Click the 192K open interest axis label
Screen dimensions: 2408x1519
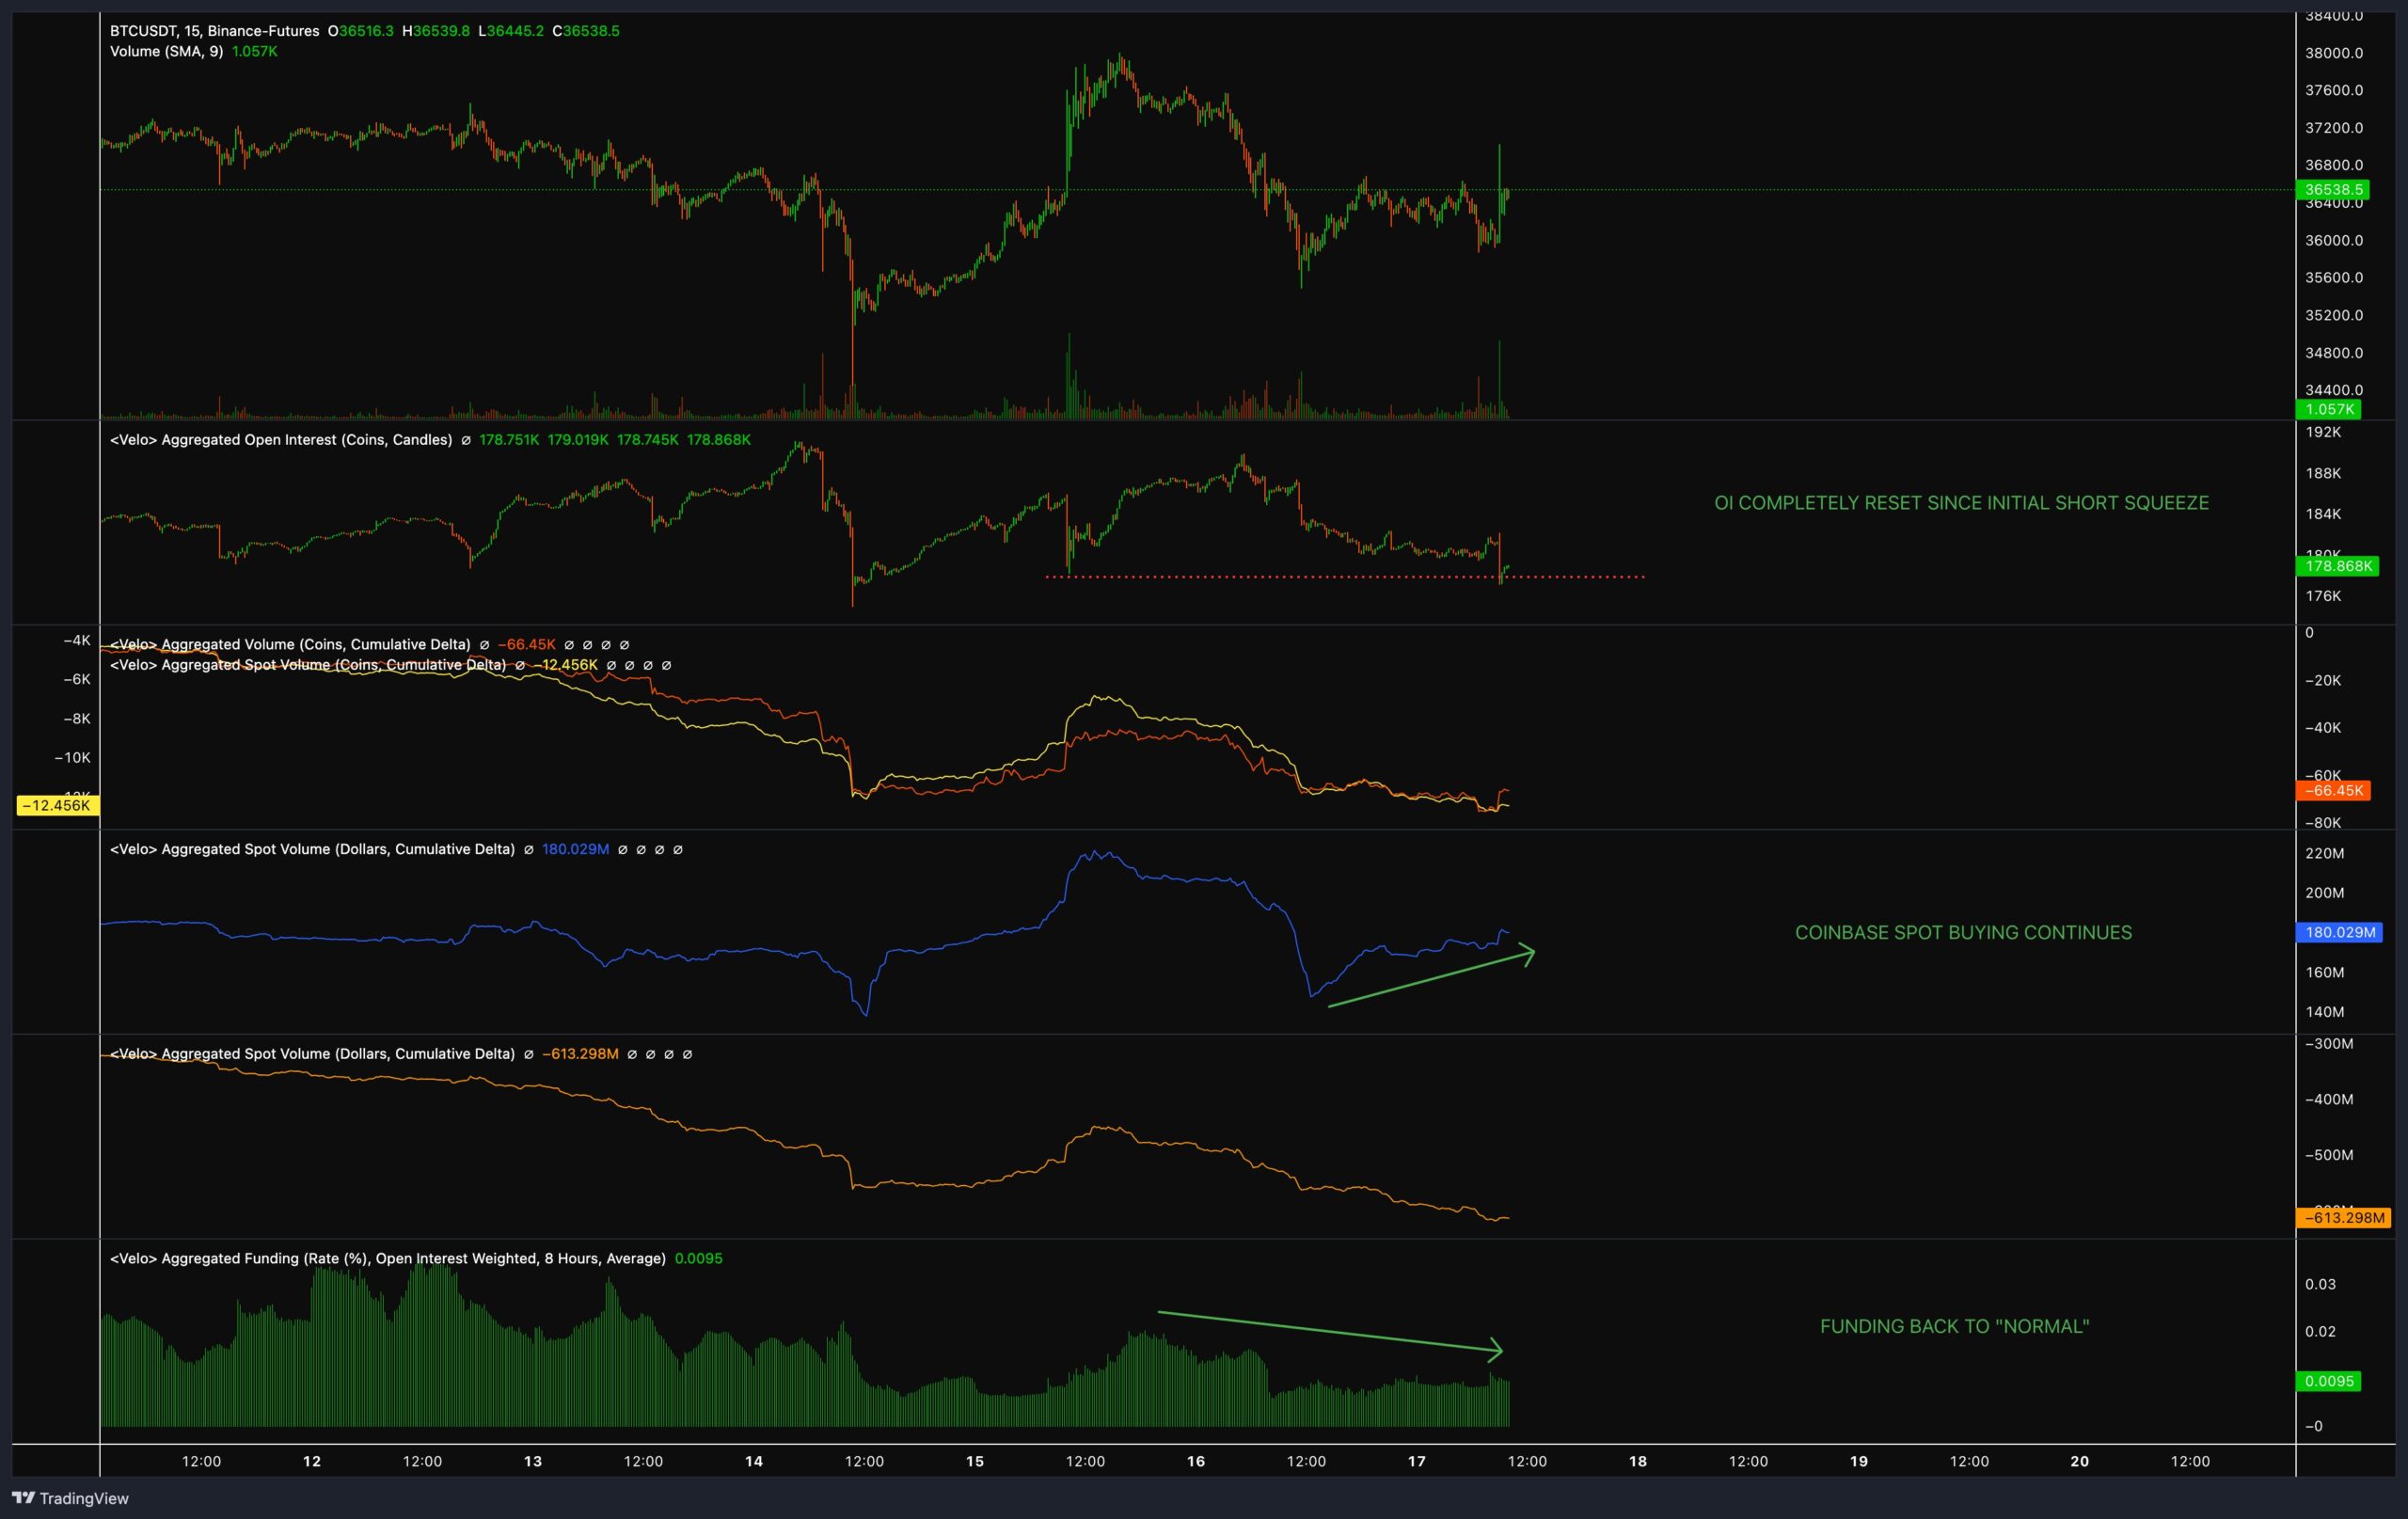2323,432
